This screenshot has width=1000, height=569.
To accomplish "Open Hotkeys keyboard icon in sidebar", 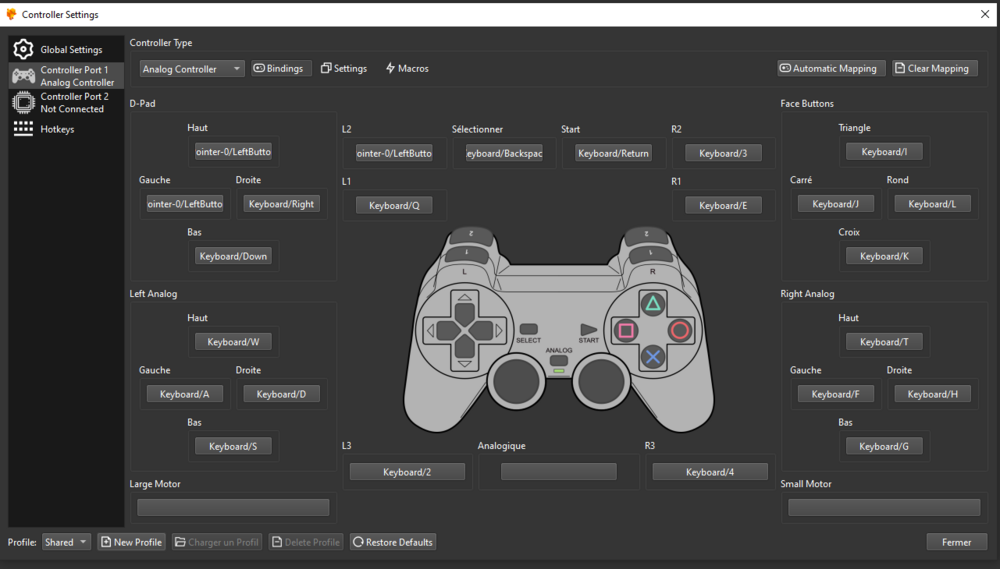I will 23,129.
